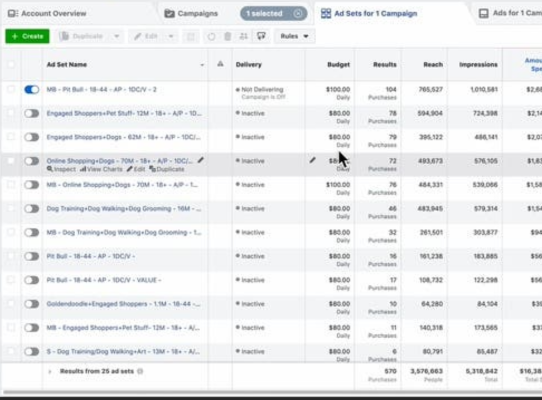The width and height of the screenshot is (542, 400).
Task: Sort by Results column header
Action: [385, 65]
